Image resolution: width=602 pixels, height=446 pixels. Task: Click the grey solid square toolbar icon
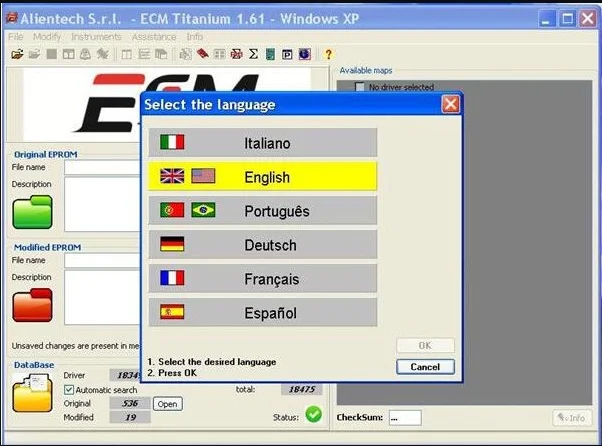coord(51,54)
